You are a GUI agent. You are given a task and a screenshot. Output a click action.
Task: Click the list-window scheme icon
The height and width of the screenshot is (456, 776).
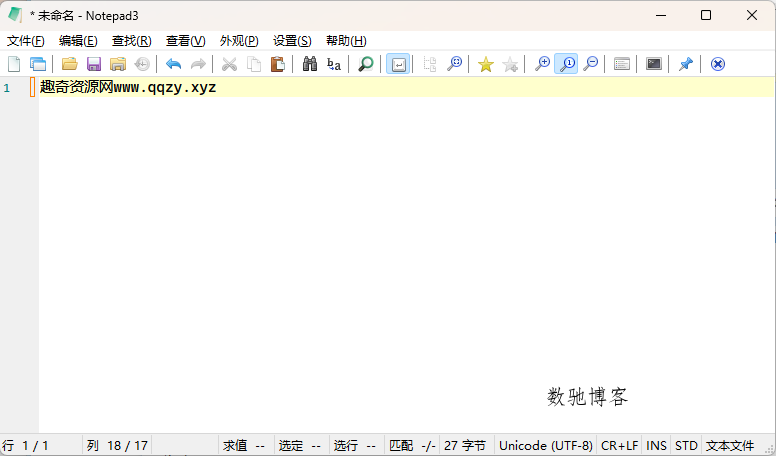pyautogui.click(x=622, y=64)
